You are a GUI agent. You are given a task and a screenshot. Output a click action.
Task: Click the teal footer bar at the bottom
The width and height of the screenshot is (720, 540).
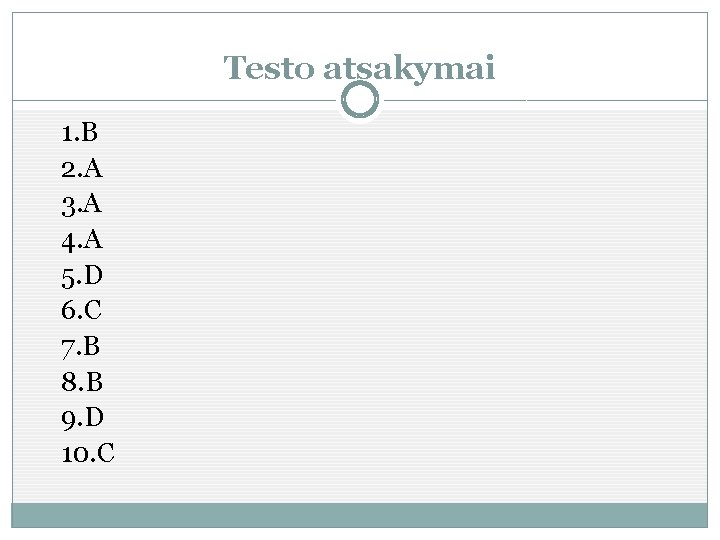click(360, 515)
